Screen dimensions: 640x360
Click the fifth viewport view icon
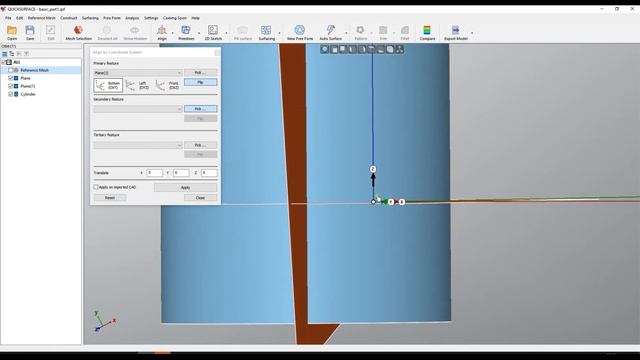tap(362, 49)
